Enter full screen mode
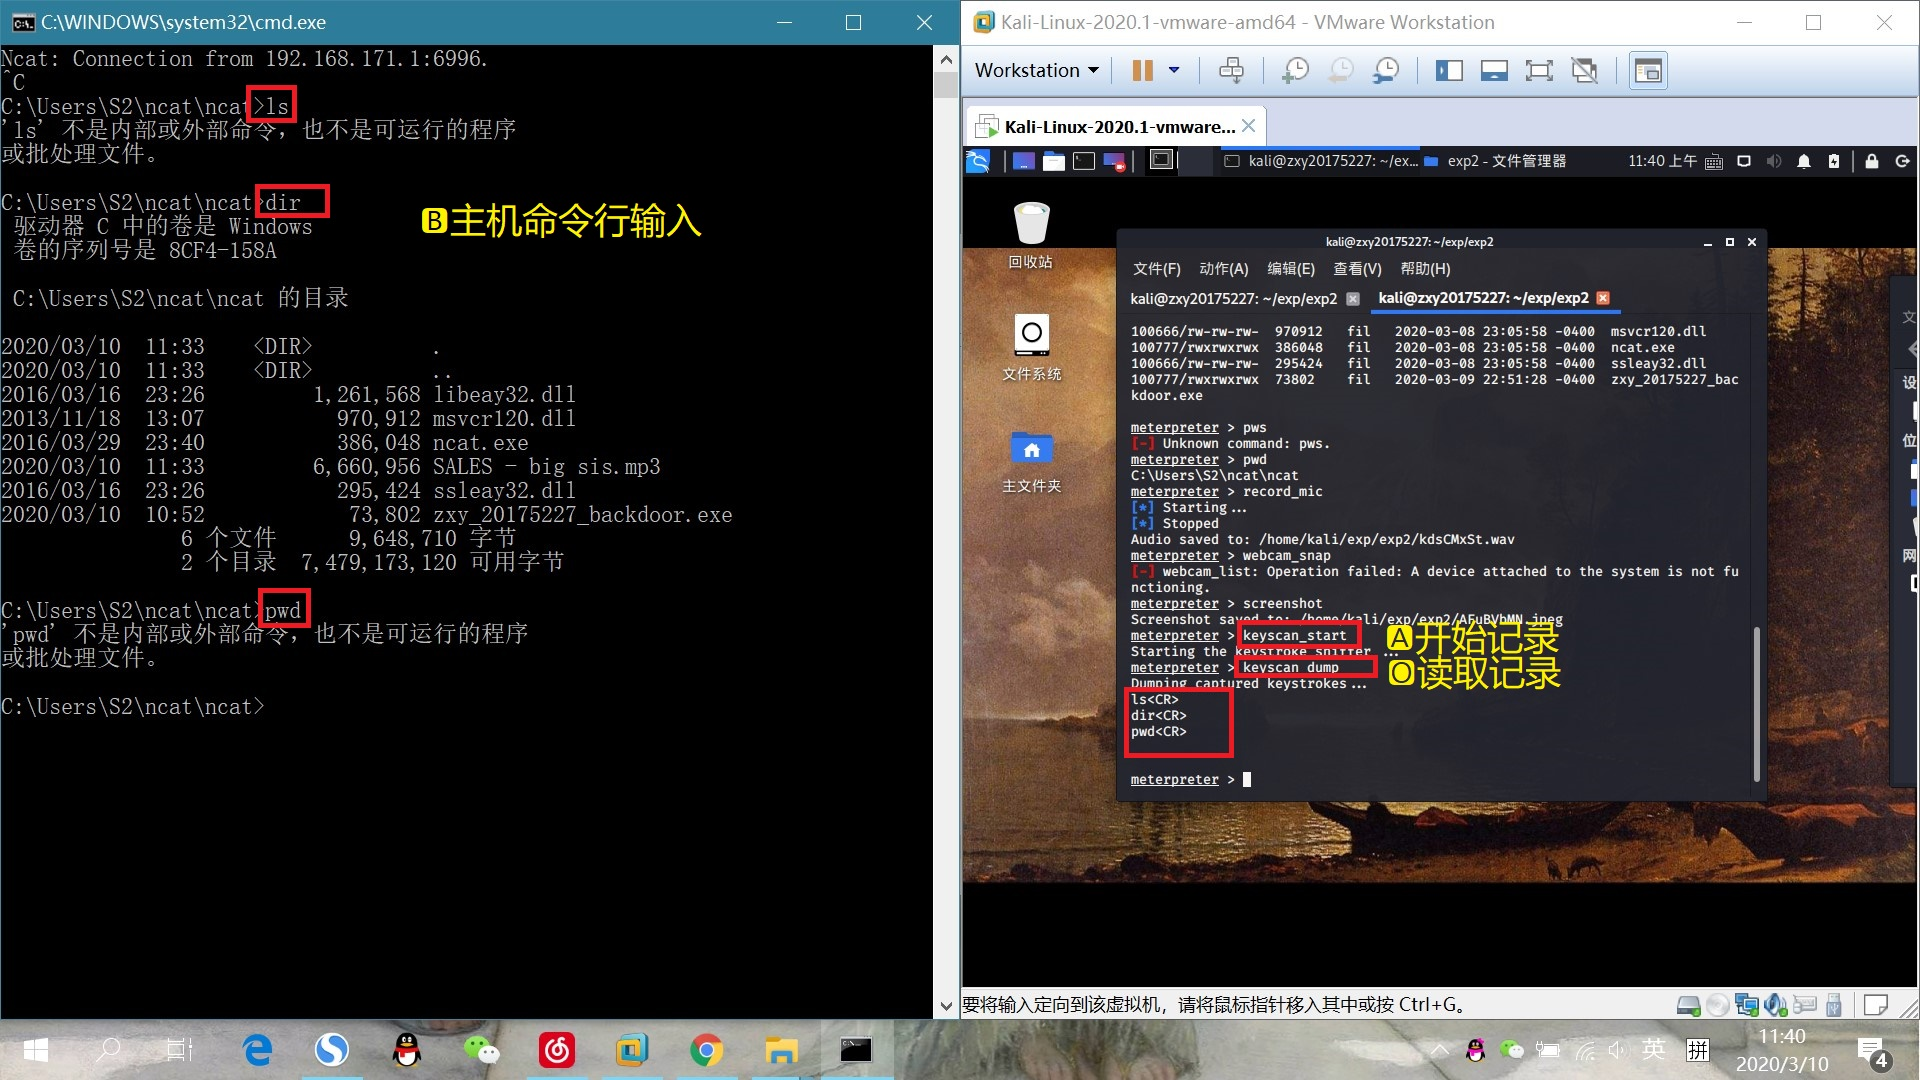Image resolution: width=1920 pixels, height=1080 pixels. click(1538, 70)
